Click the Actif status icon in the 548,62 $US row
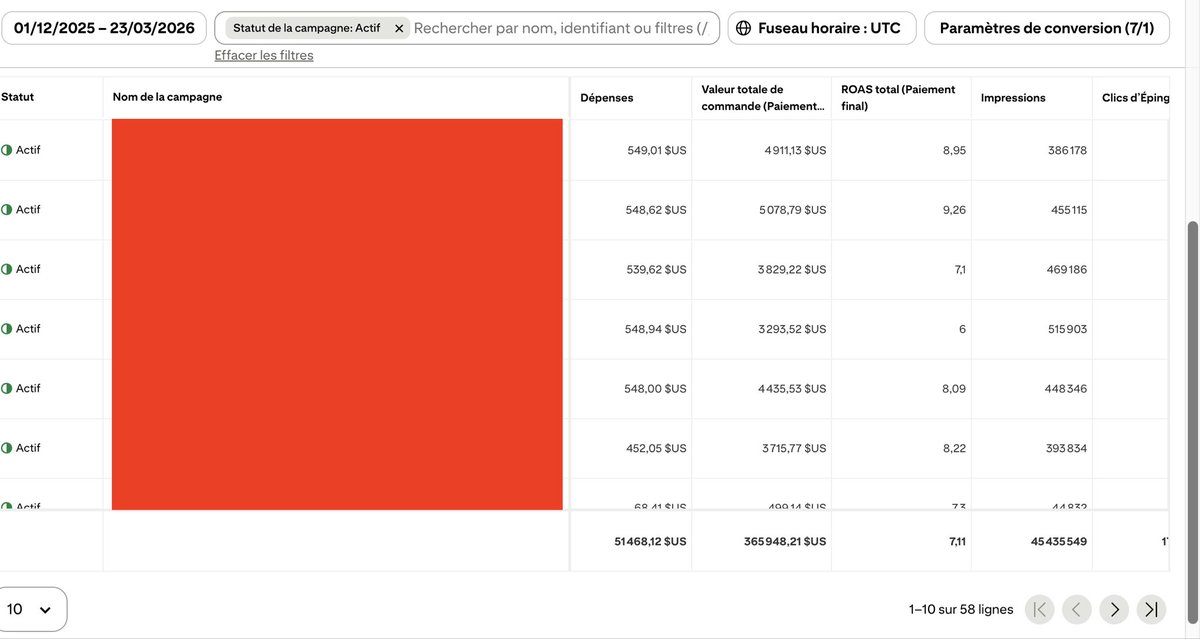The height and width of the screenshot is (639, 1200). click(7, 210)
